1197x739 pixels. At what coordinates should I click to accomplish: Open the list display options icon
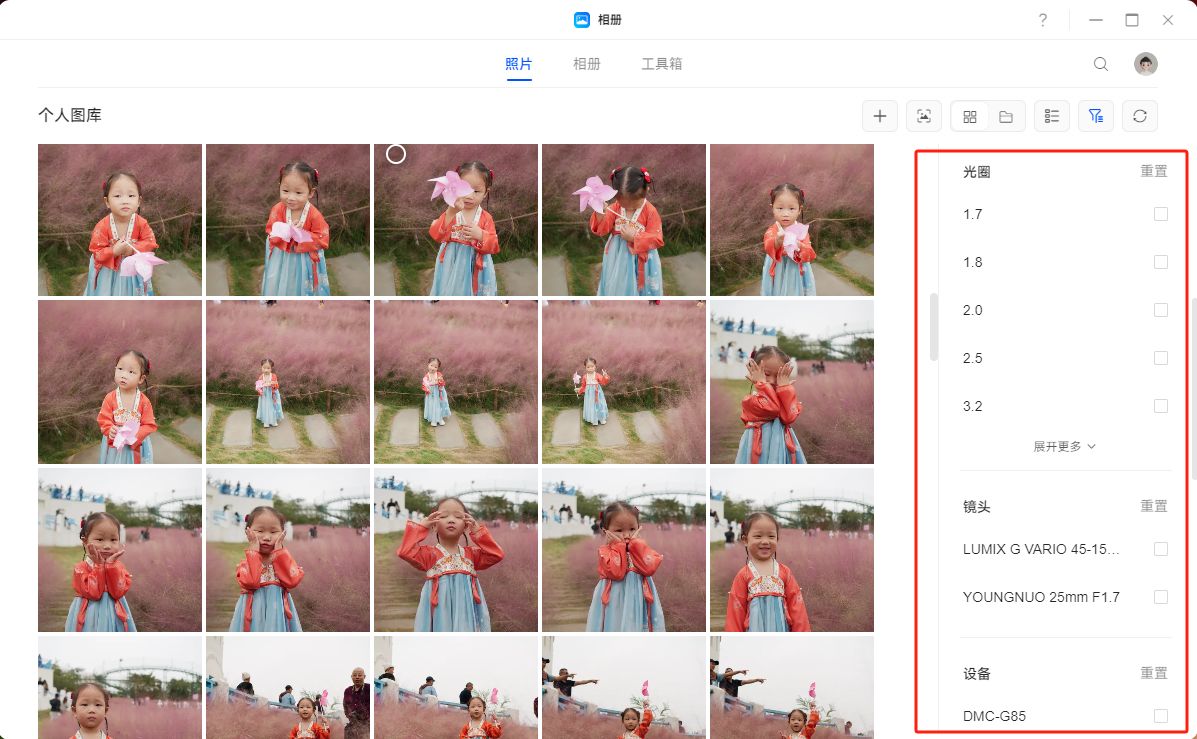coord(1052,116)
